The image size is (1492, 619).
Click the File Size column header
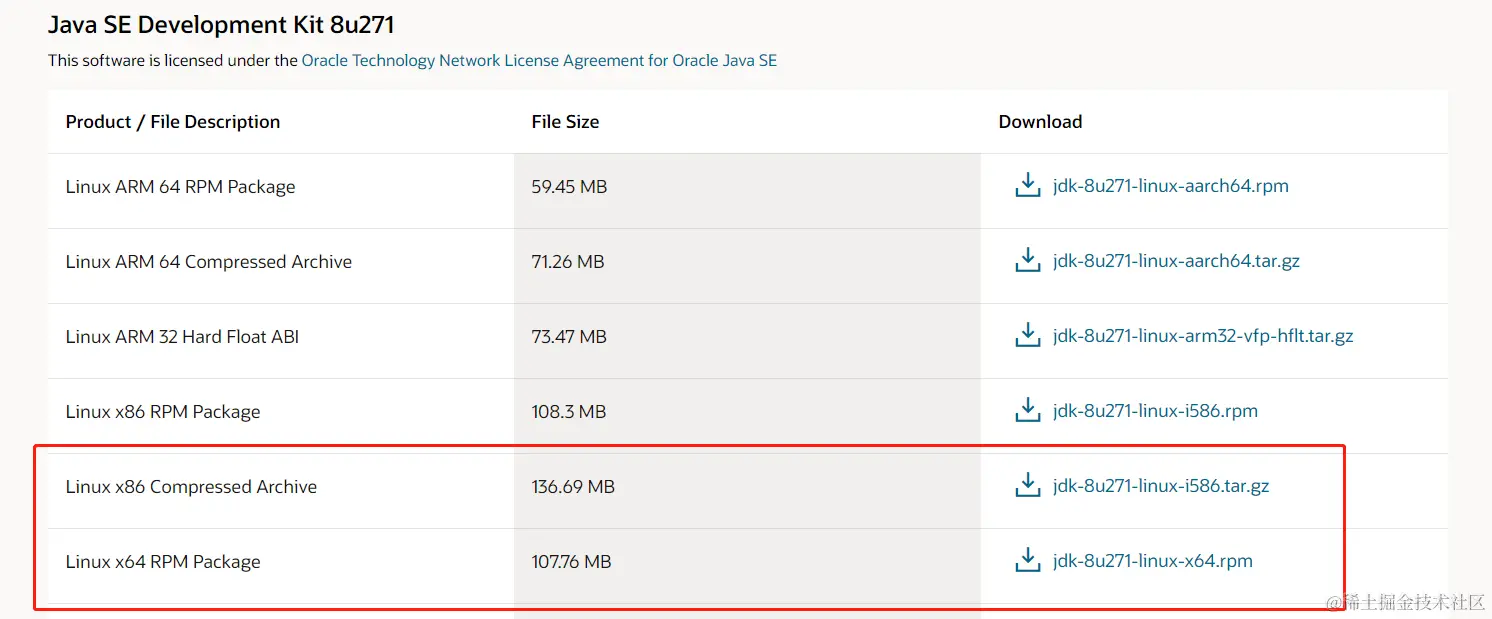click(x=565, y=122)
